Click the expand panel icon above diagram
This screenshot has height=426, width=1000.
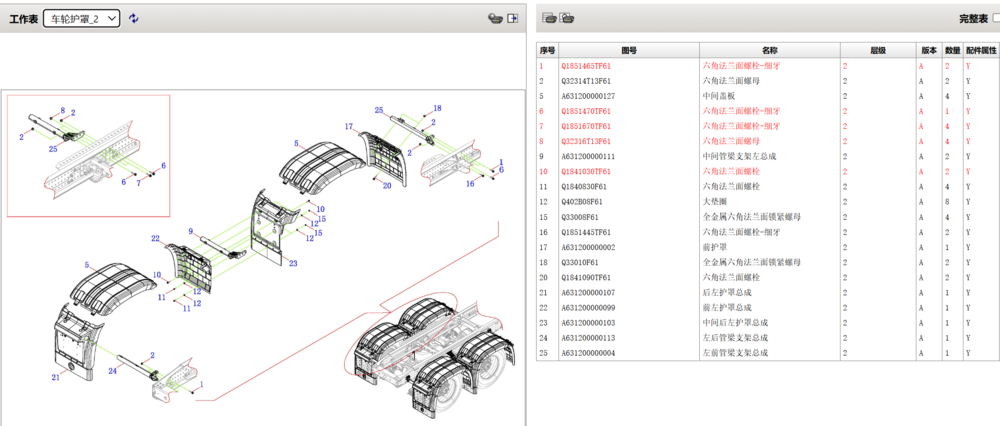click(513, 18)
